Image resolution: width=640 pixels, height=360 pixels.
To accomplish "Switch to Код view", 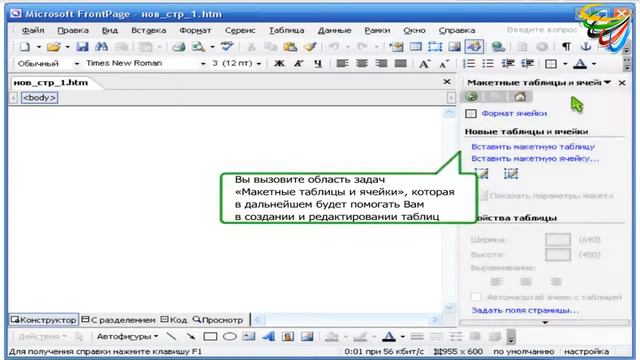I will pyautogui.click(x=174, y=320).
